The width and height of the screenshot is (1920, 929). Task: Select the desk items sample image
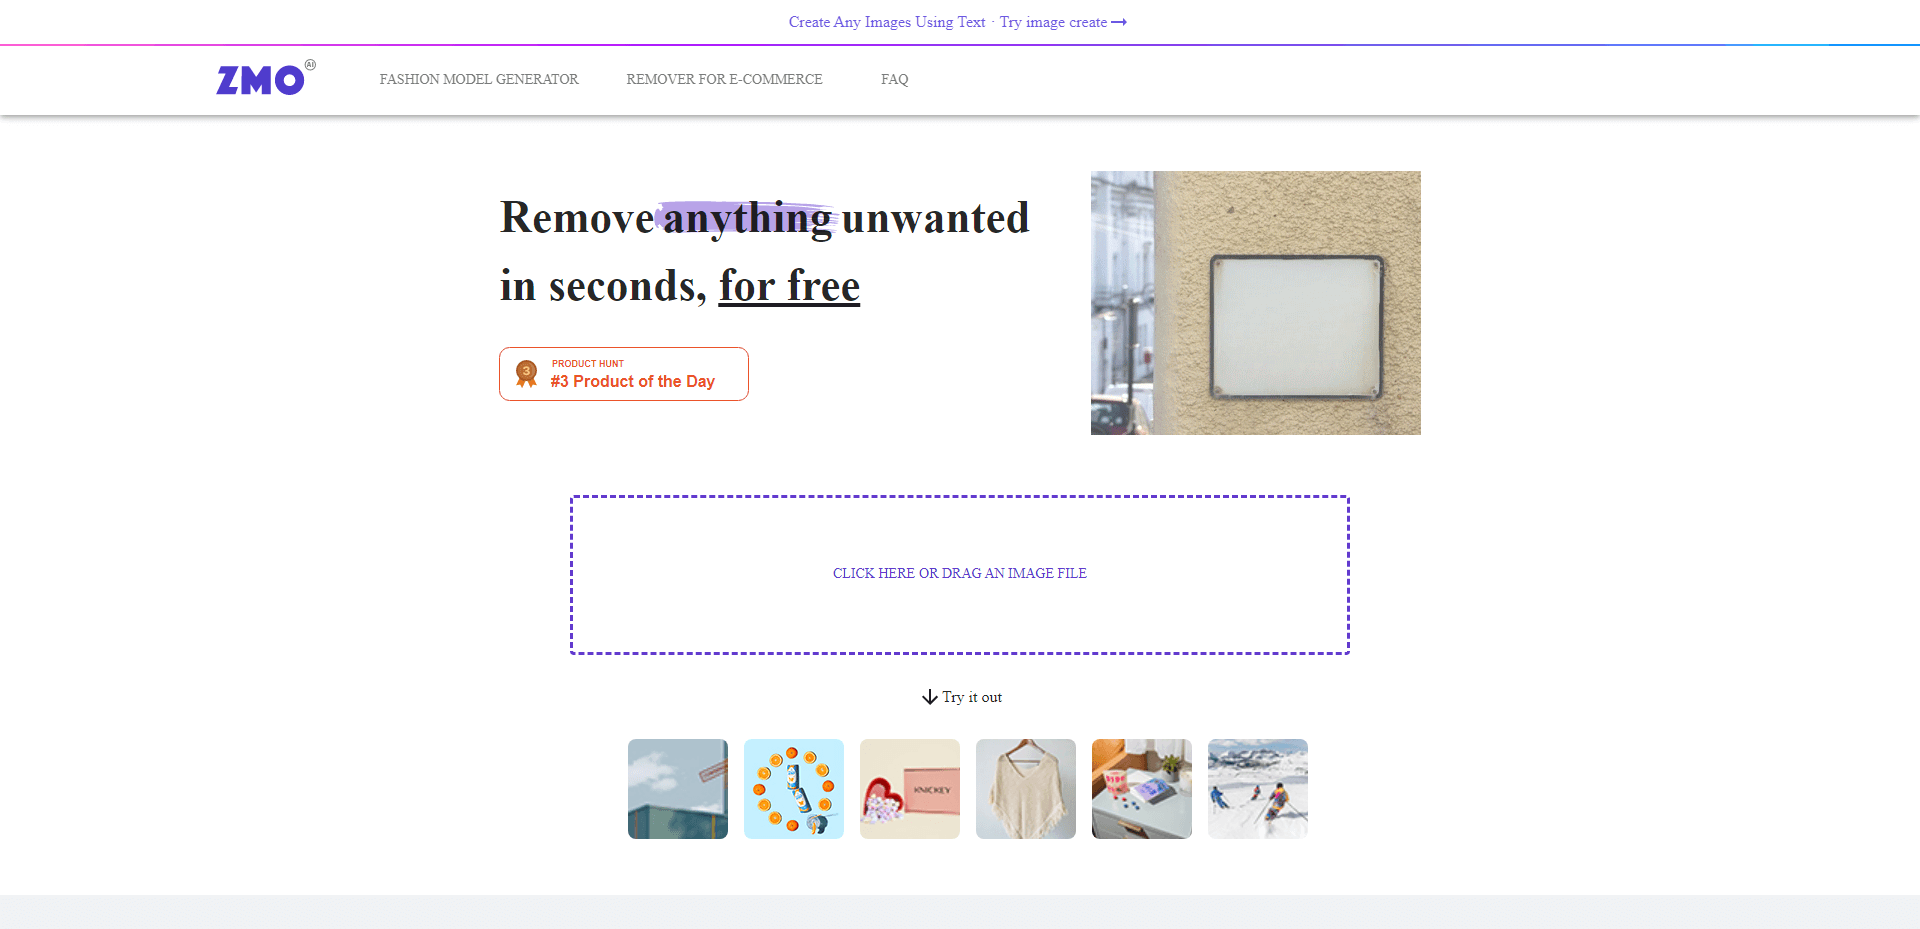[1142, 789]
